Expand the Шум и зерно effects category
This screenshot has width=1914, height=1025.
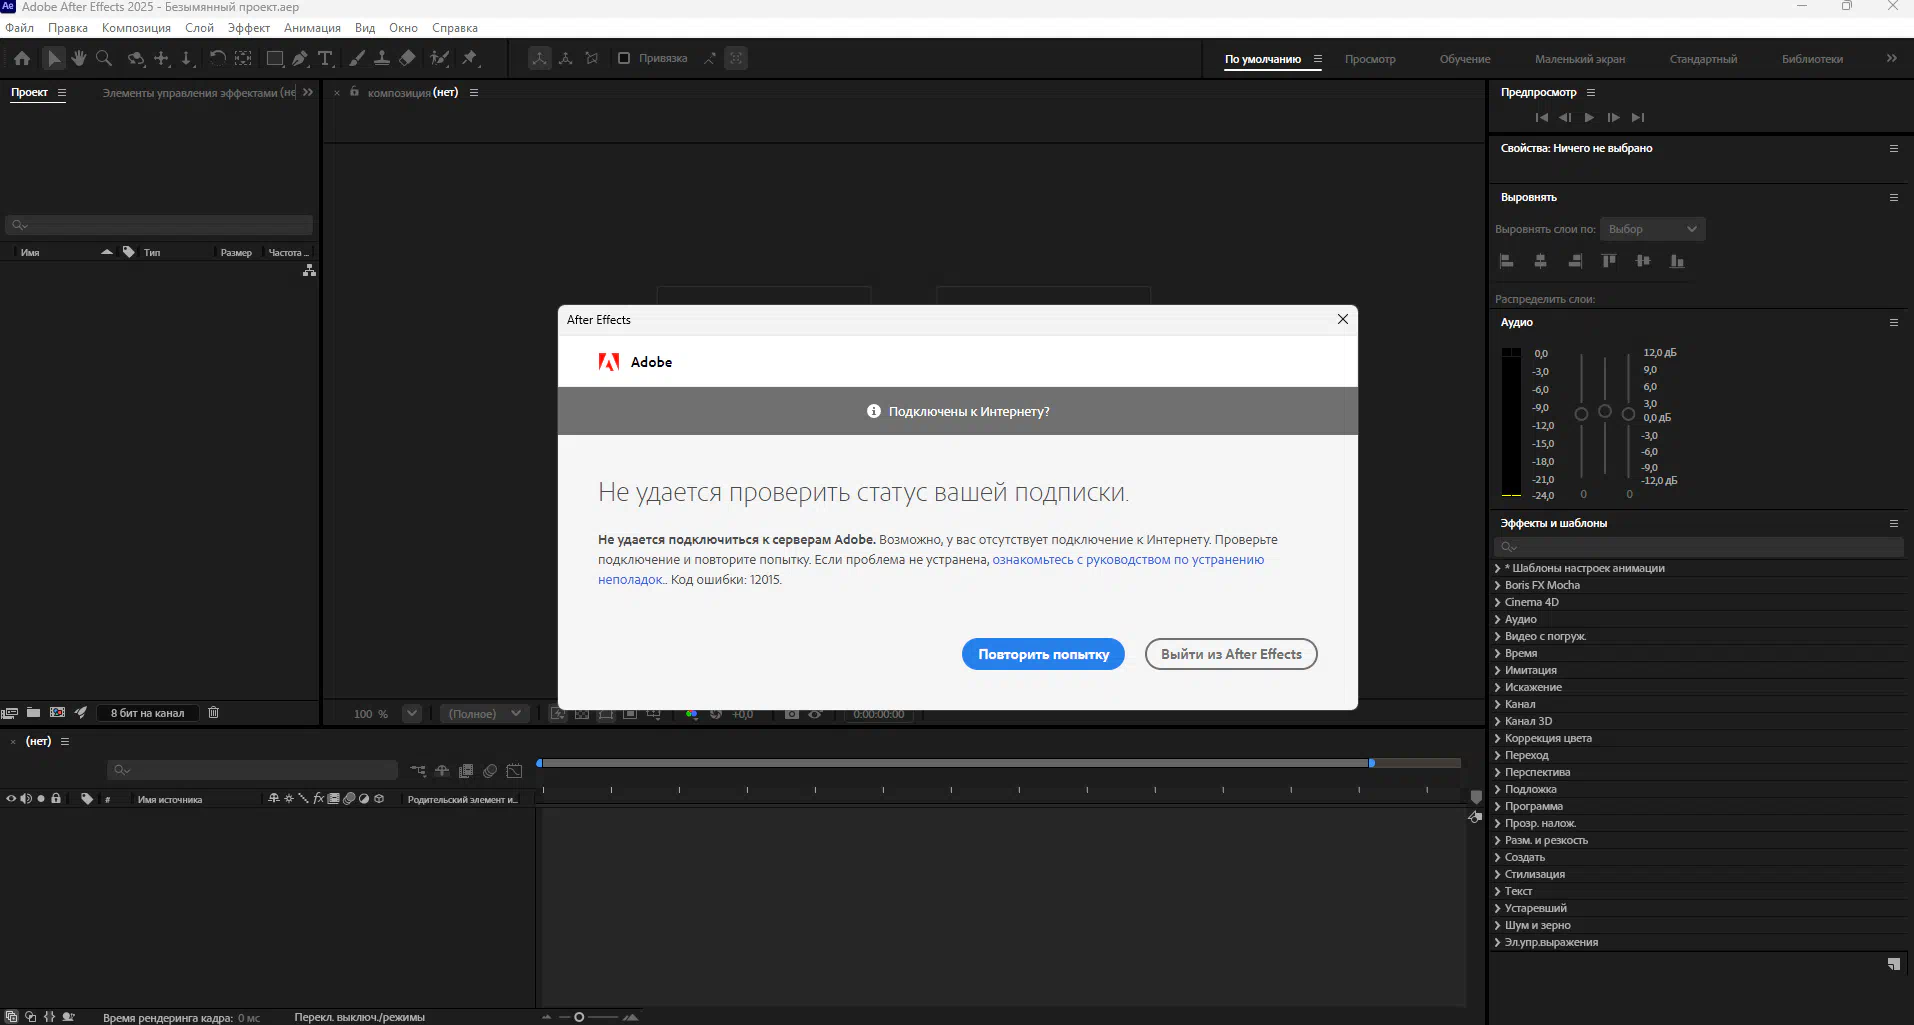(1498, 925)
